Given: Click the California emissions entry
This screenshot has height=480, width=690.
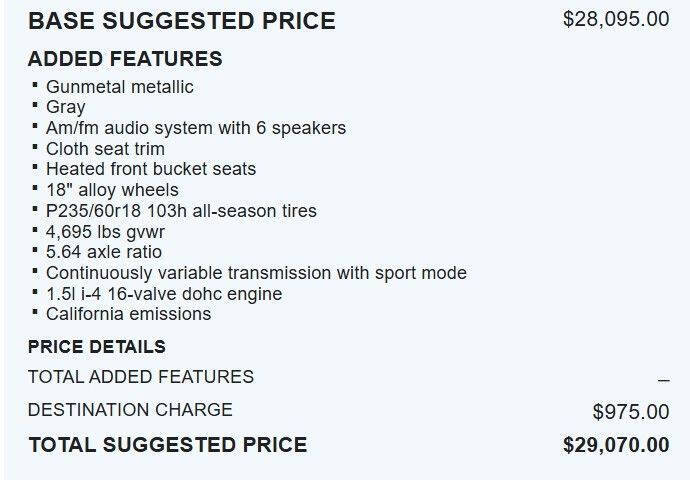Looking at the screenshot, I should 128,314.
